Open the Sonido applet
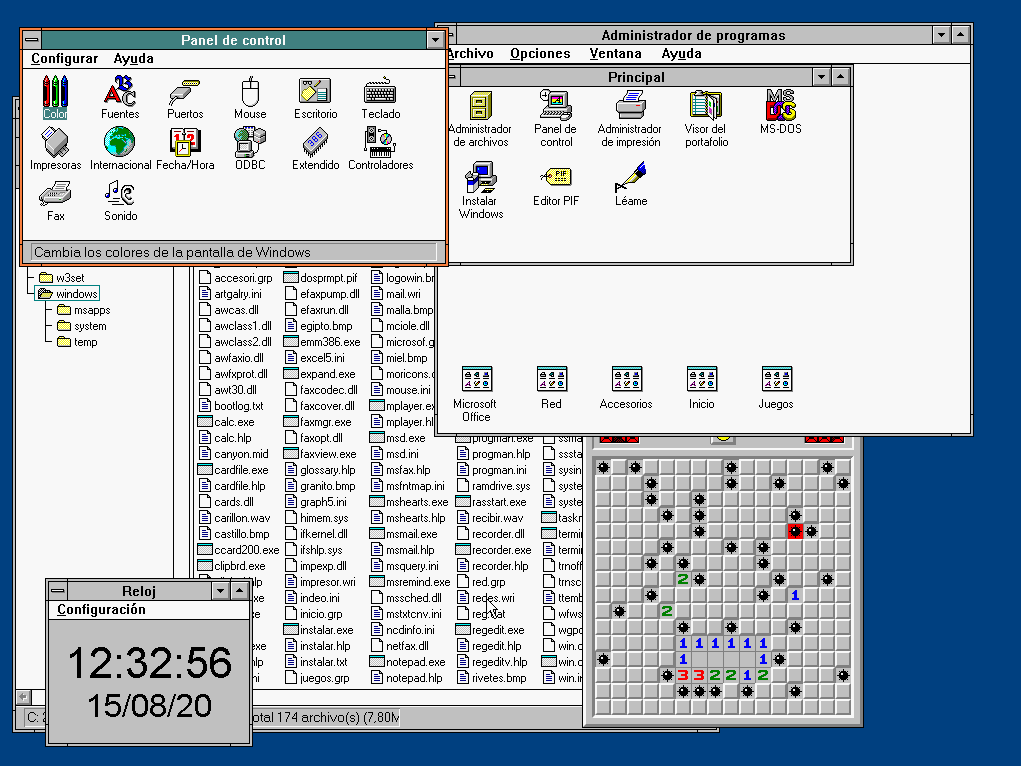Screen dimensions: 1021x766 click(x=119, y=200)
